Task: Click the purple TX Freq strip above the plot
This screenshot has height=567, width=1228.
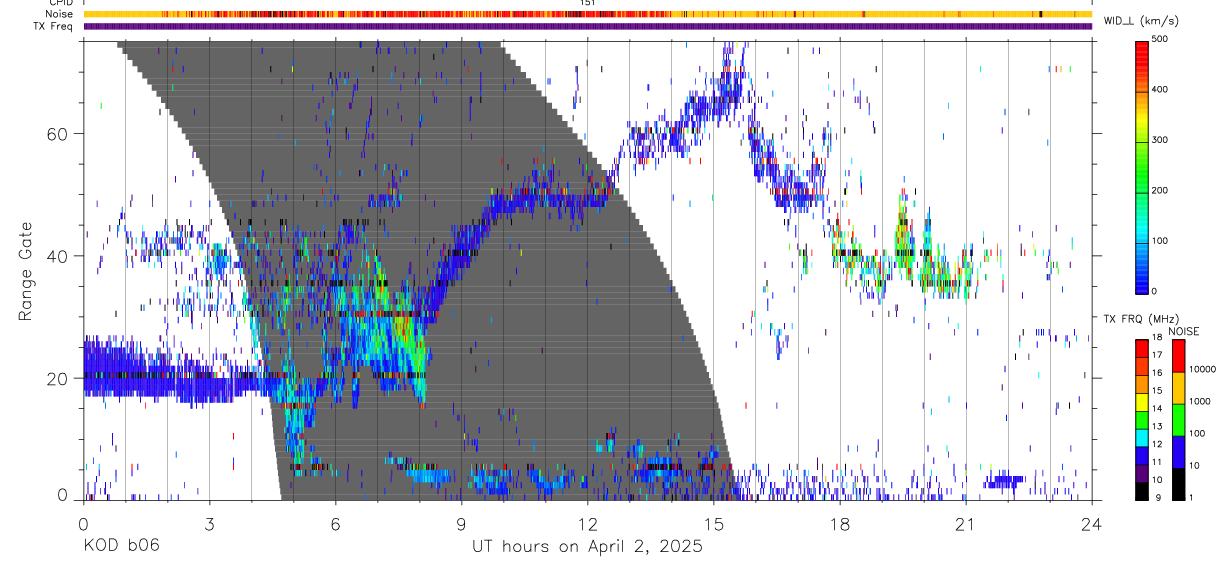Action: 588,26
